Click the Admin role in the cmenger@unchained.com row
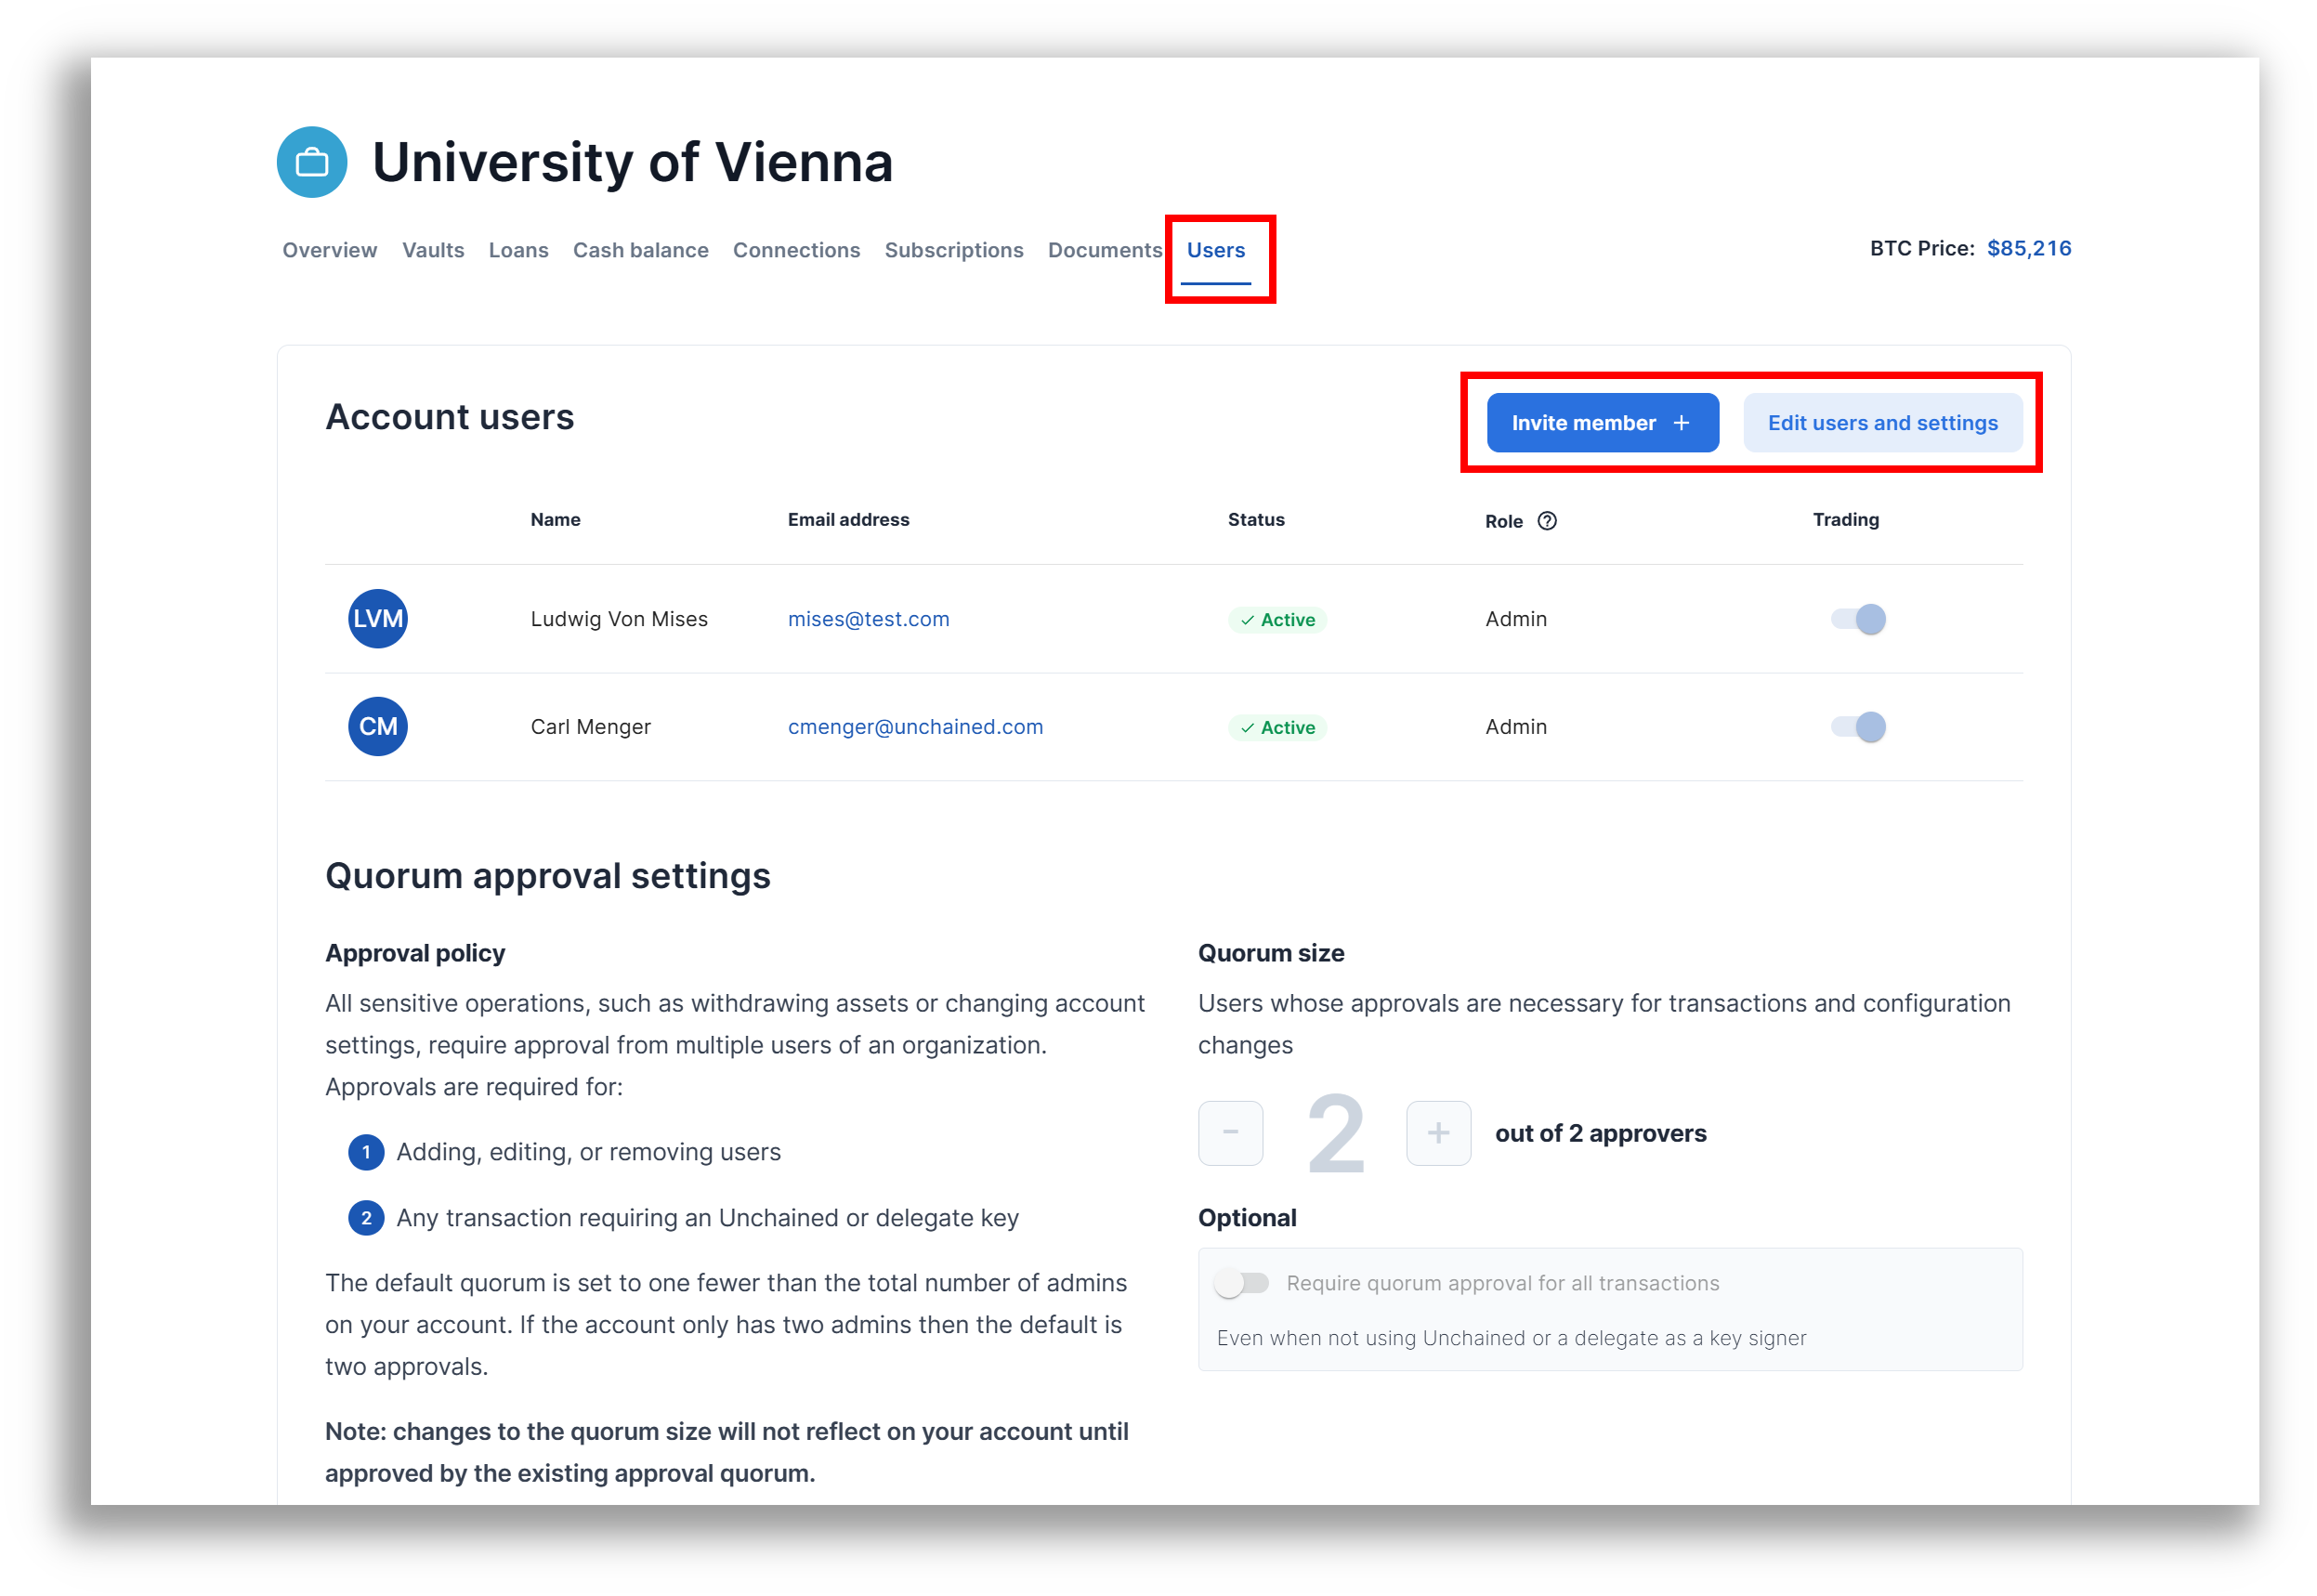 (x=1515, y=727)
